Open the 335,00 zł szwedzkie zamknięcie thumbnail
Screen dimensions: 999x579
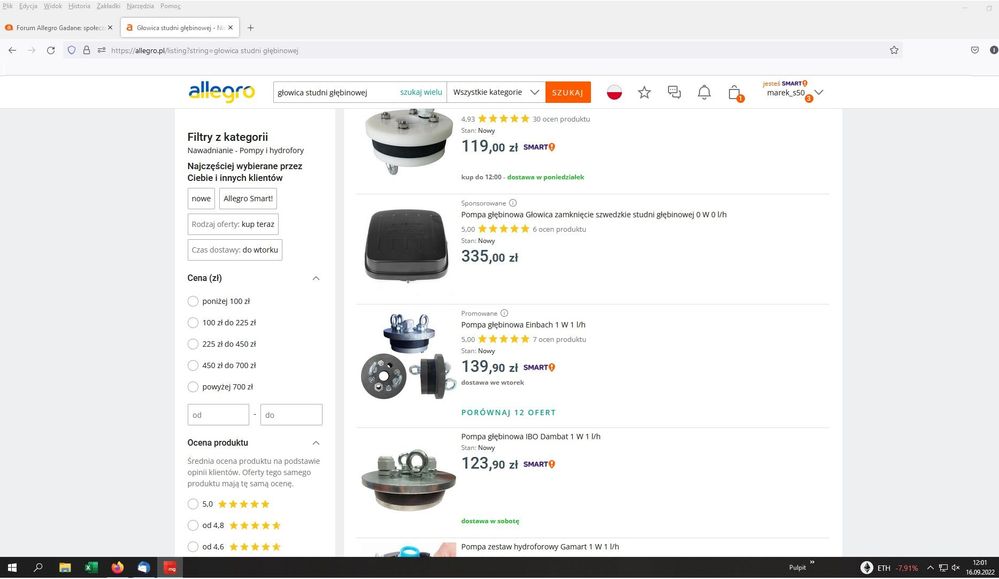point(407,246)
